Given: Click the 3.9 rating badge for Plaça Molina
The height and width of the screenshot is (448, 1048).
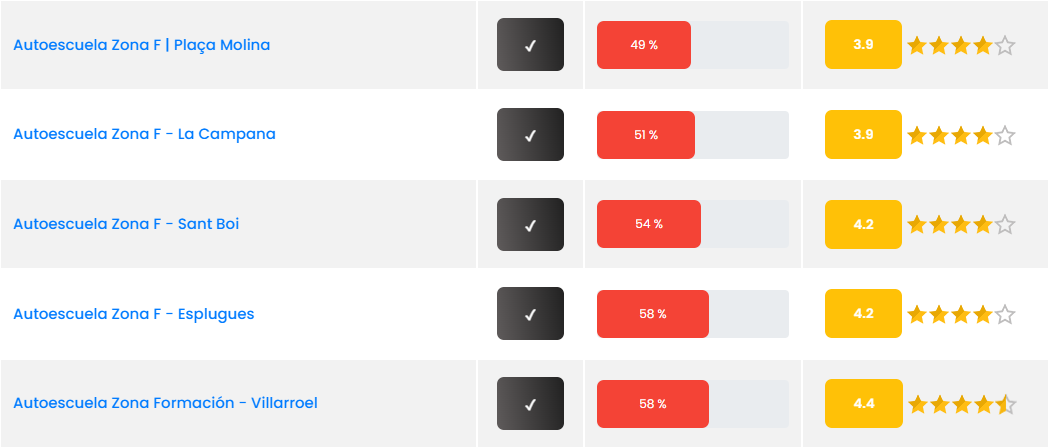Looking at the screenshot, I should pyautogui.click(x=863, y=45).
